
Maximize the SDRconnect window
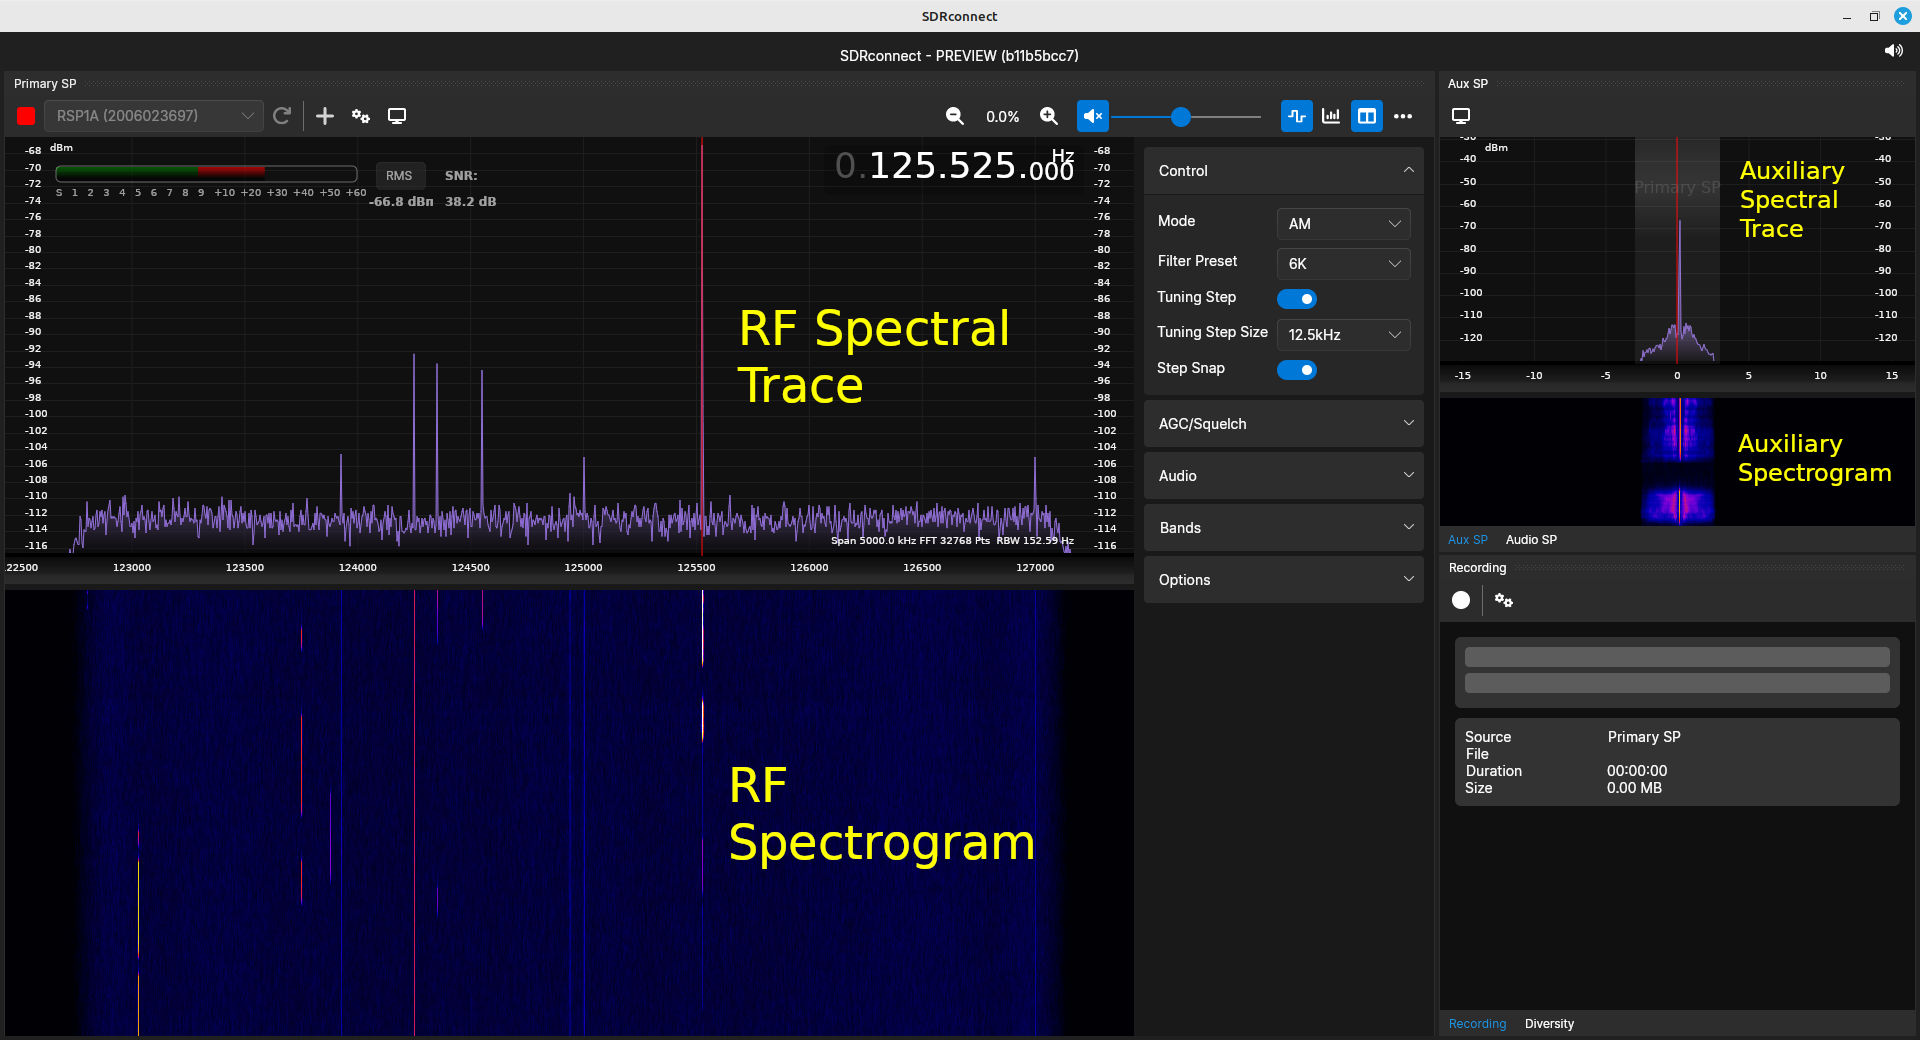[x=1874, y=16]
